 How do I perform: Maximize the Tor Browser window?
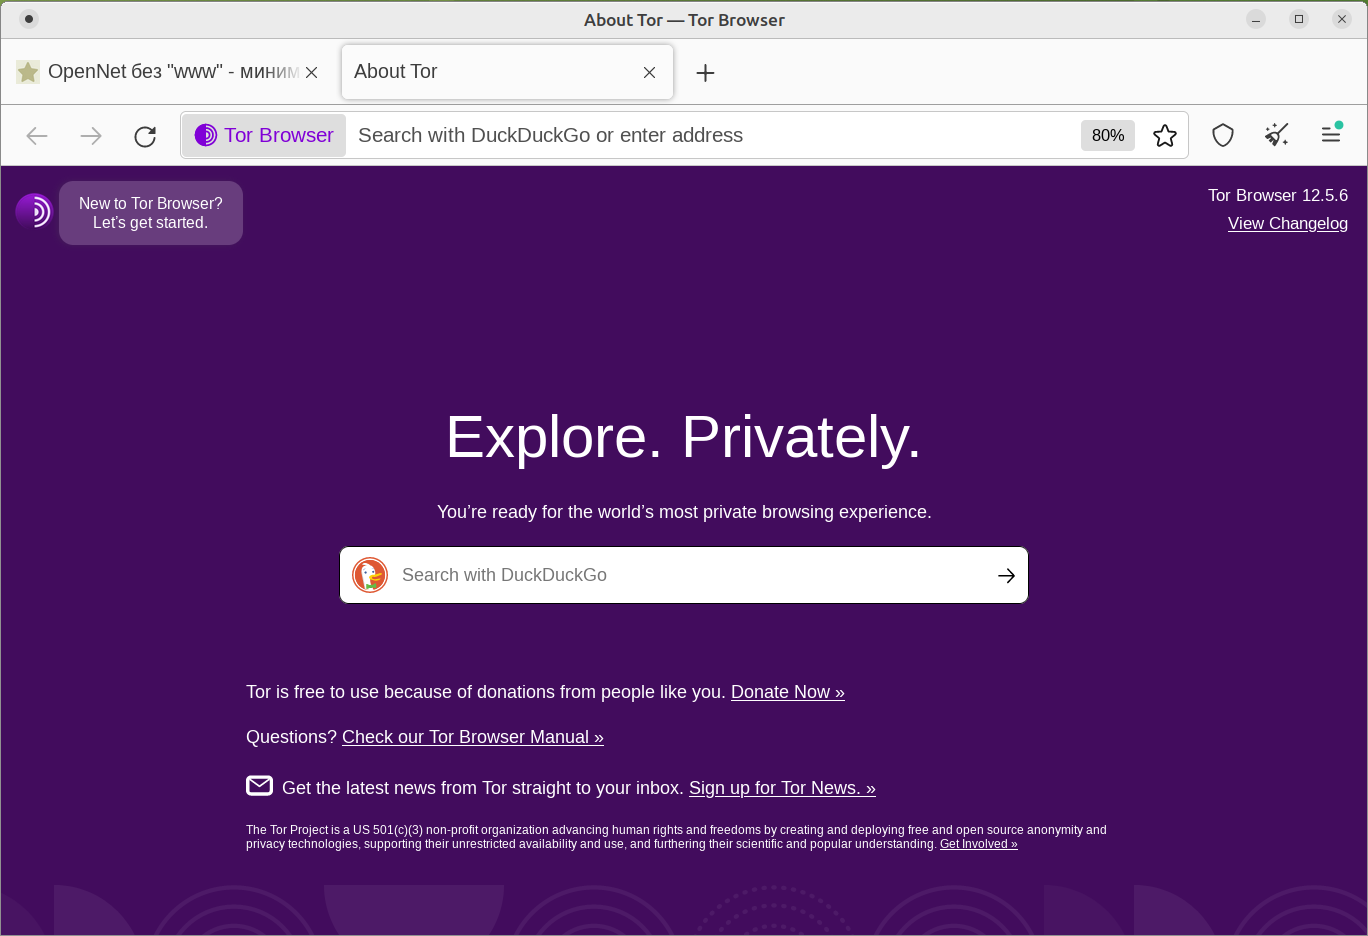pyautogui.click(x=1299, y=19)
